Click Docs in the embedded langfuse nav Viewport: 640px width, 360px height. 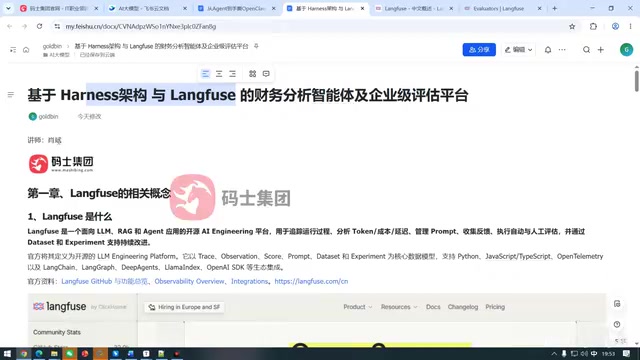pyautogui.click(x=433, y=307)
